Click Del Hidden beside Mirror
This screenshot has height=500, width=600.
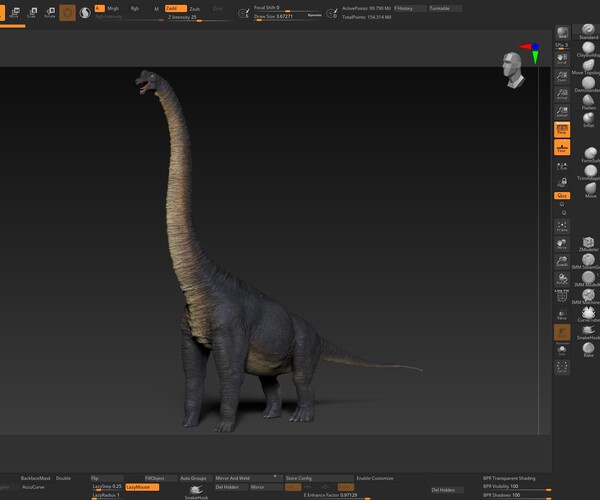pos(231,487)
